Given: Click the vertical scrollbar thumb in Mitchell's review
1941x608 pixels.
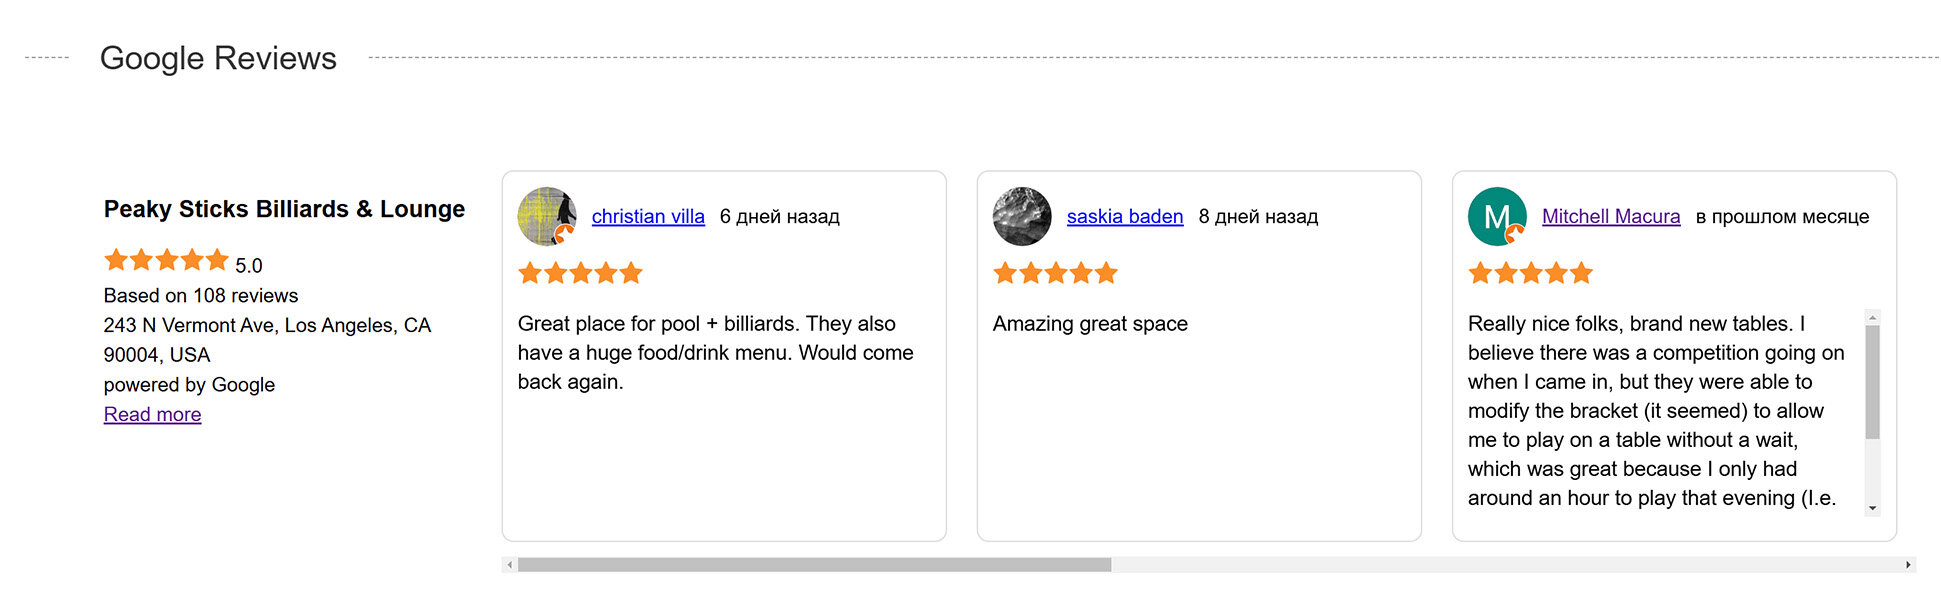Looking at the screenshot, I should [1872, 382].
